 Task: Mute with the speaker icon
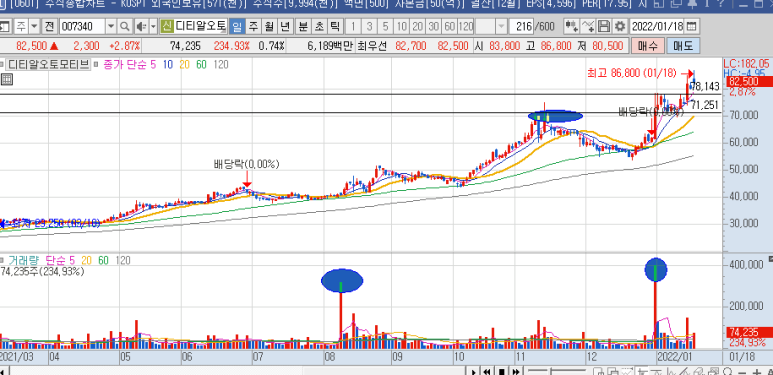coord(141,26)
